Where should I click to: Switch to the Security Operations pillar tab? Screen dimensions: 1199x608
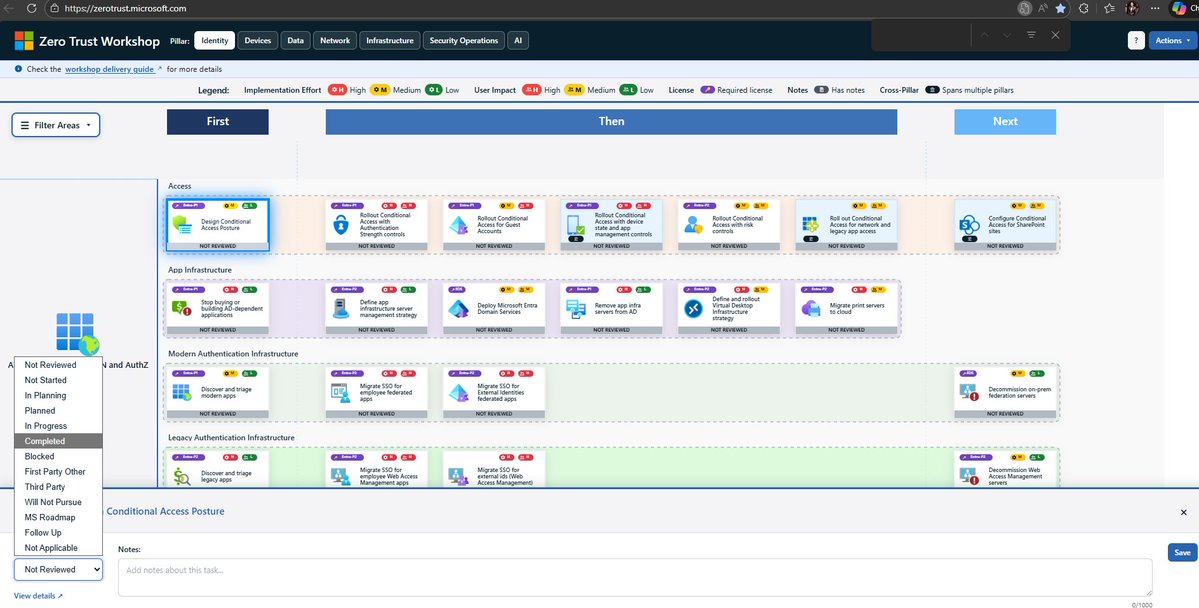pos(464,41)
